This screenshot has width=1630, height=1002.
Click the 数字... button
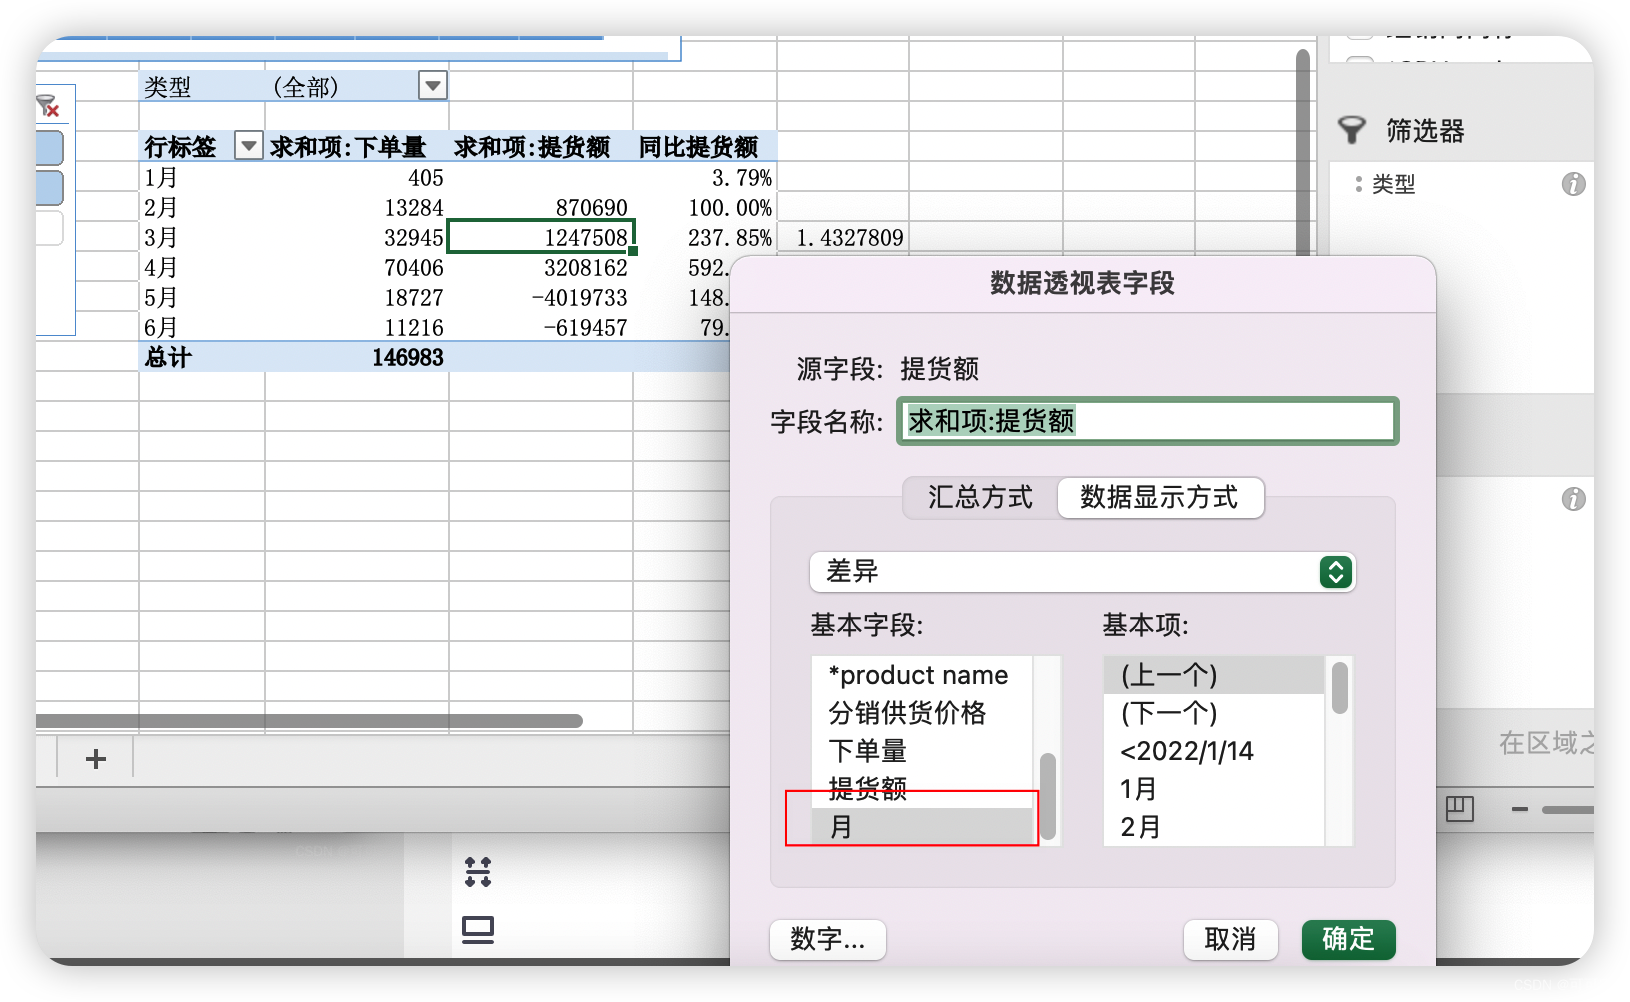(828, 939)
